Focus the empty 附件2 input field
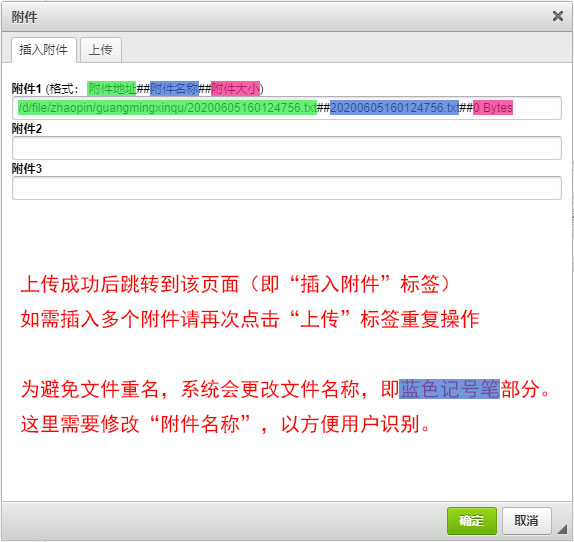This screenshot has height=542, width=574. tap(287, 148)
